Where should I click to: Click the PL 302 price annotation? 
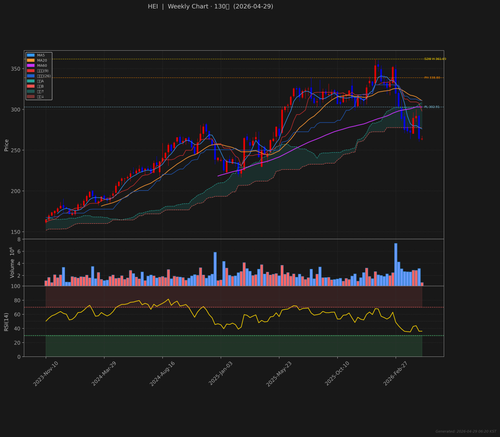[x=432, y=107]
